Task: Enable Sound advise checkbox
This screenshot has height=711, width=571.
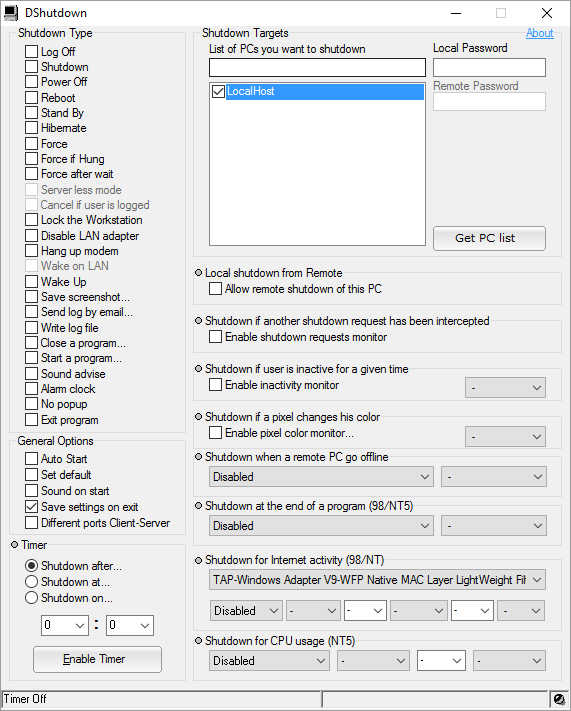Action: 31,374
